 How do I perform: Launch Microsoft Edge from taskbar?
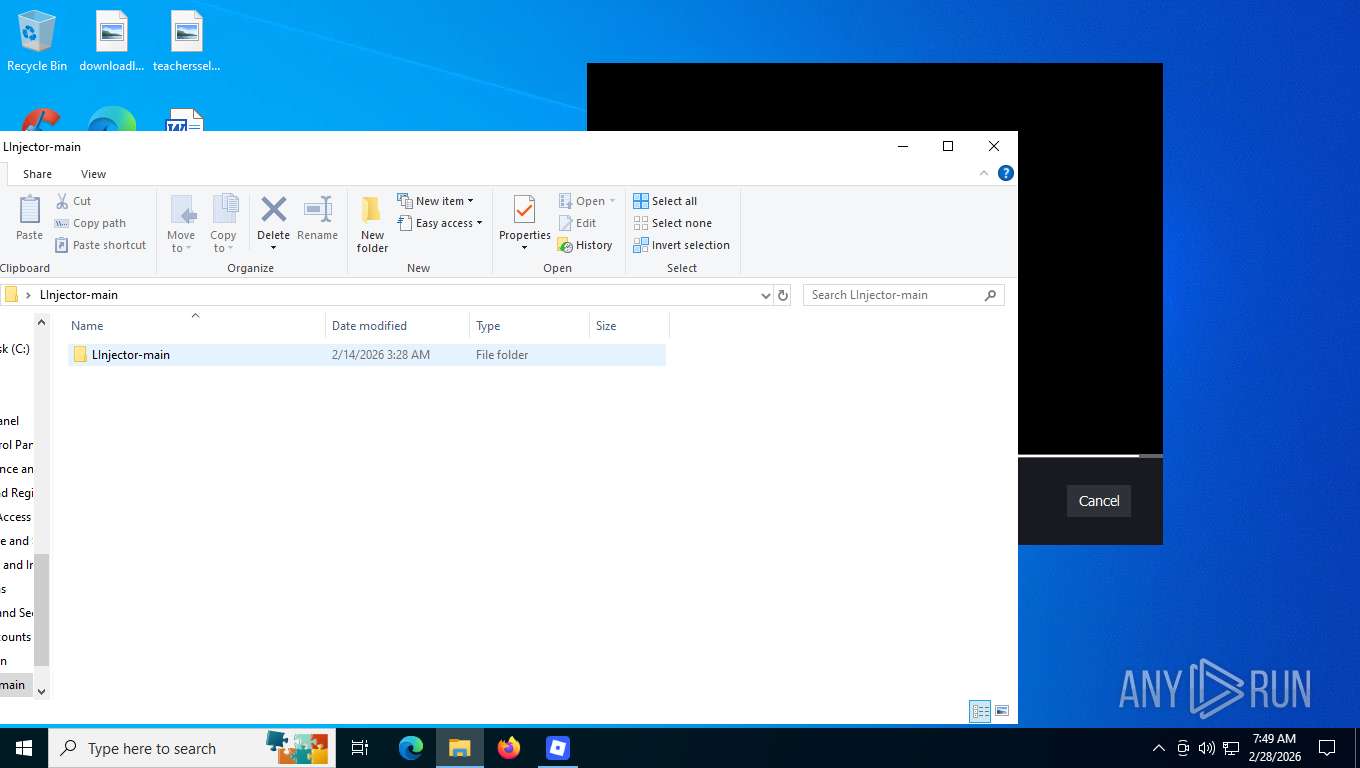tap(411, 748)
